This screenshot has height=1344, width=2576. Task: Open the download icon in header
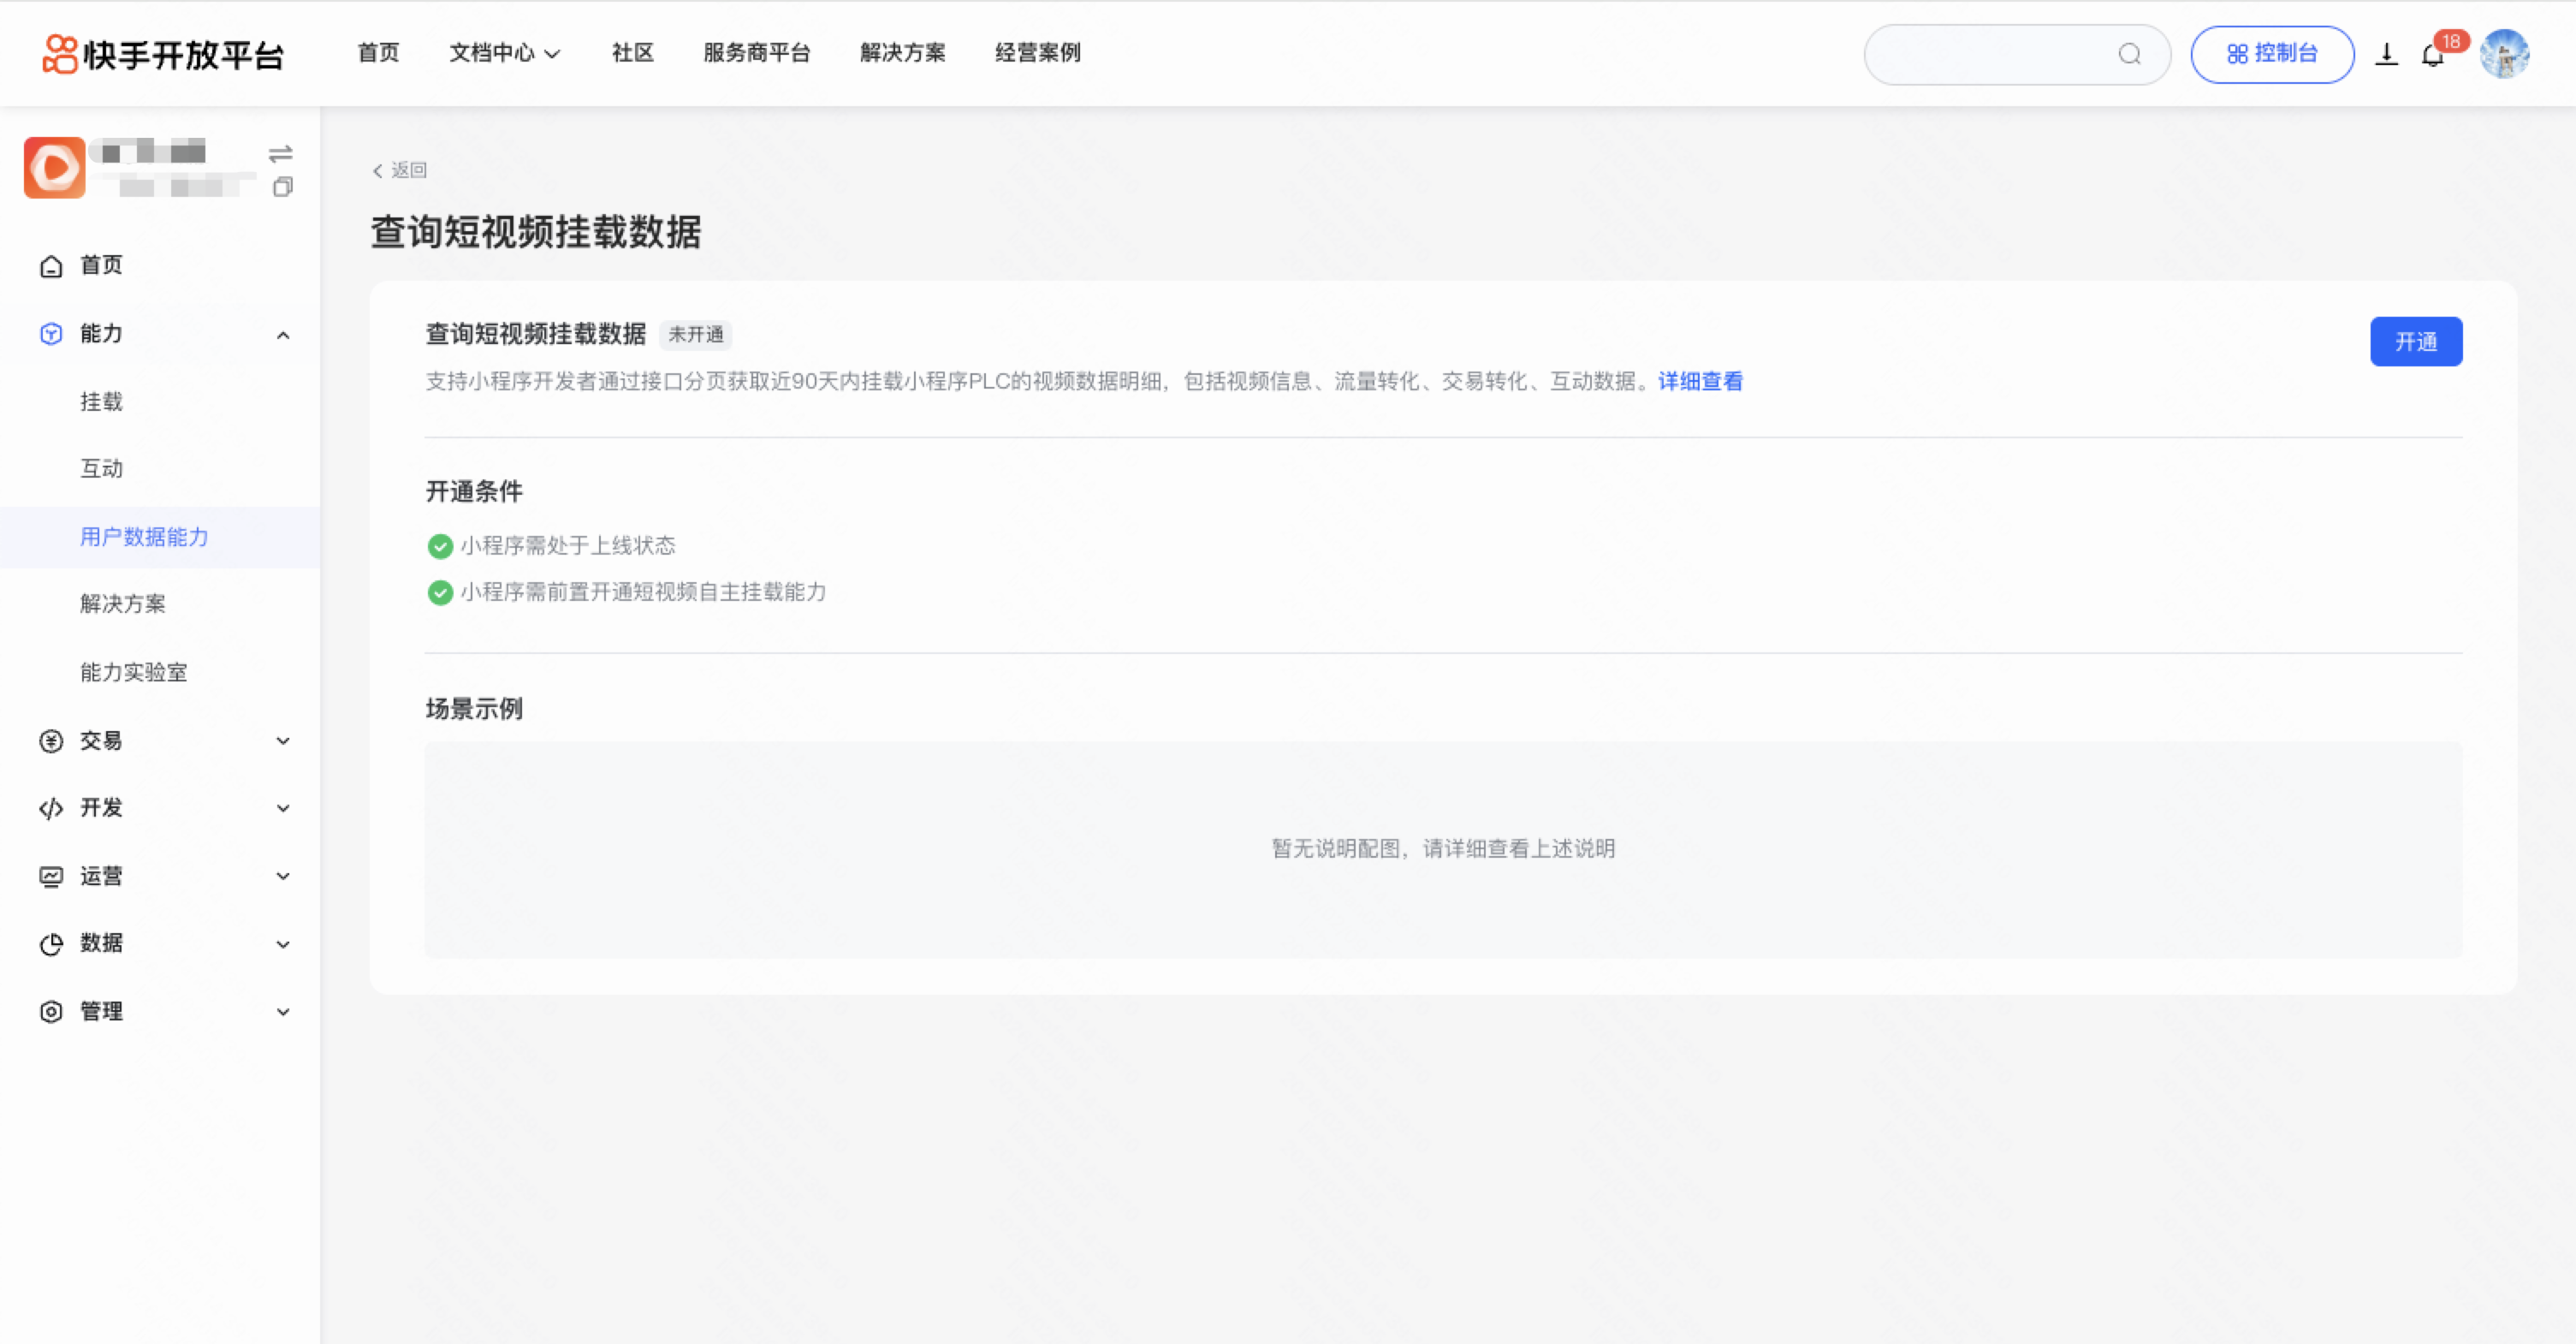tap(2386, 54)
